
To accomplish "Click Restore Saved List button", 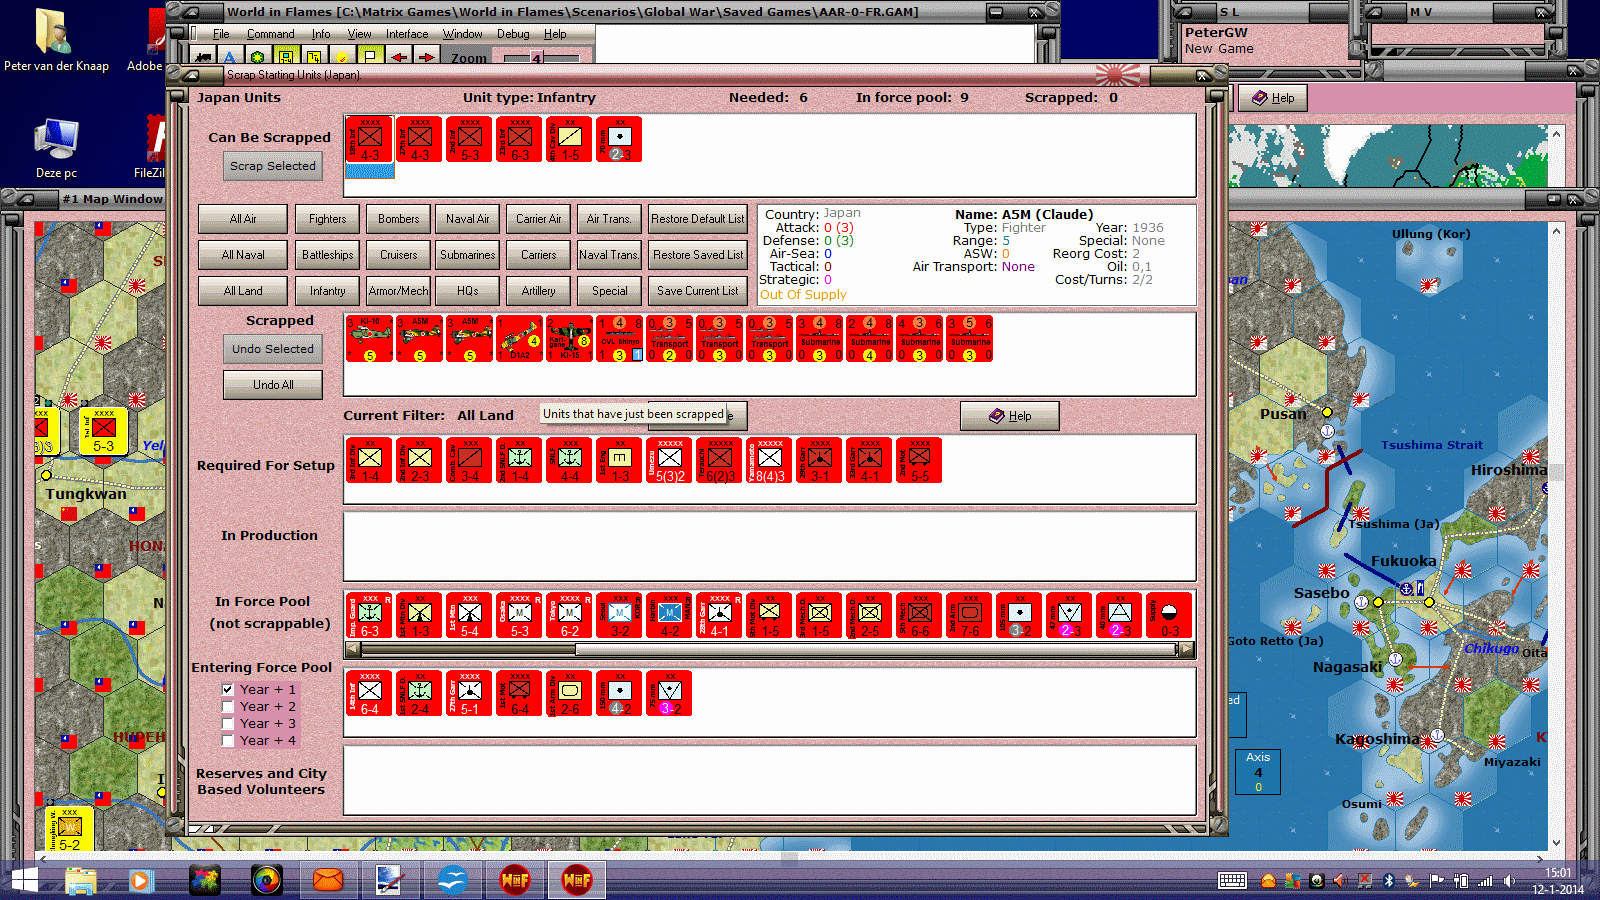I will pos(698,255).
